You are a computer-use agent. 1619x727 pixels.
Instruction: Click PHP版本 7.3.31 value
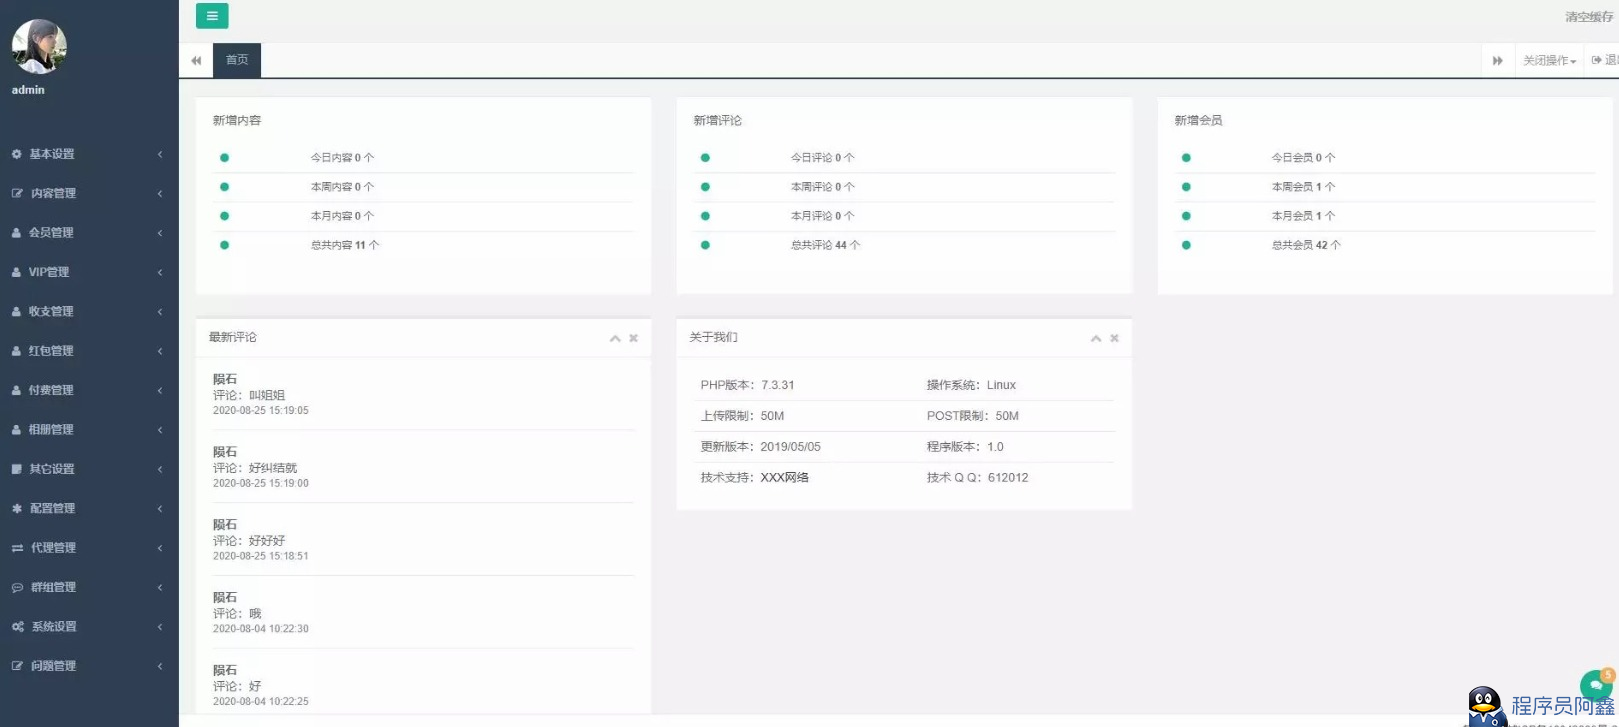778,385
